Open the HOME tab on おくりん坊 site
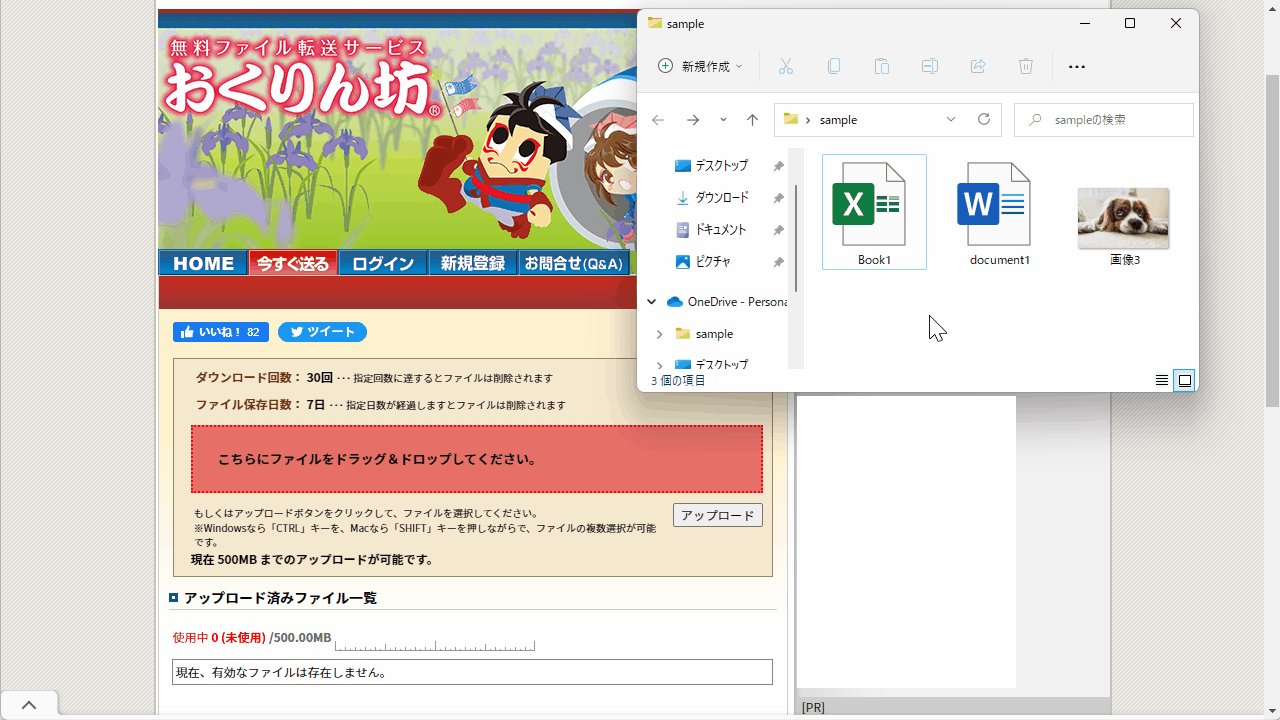Screen dimensions: 1280x720 click(x=204, y=263)
